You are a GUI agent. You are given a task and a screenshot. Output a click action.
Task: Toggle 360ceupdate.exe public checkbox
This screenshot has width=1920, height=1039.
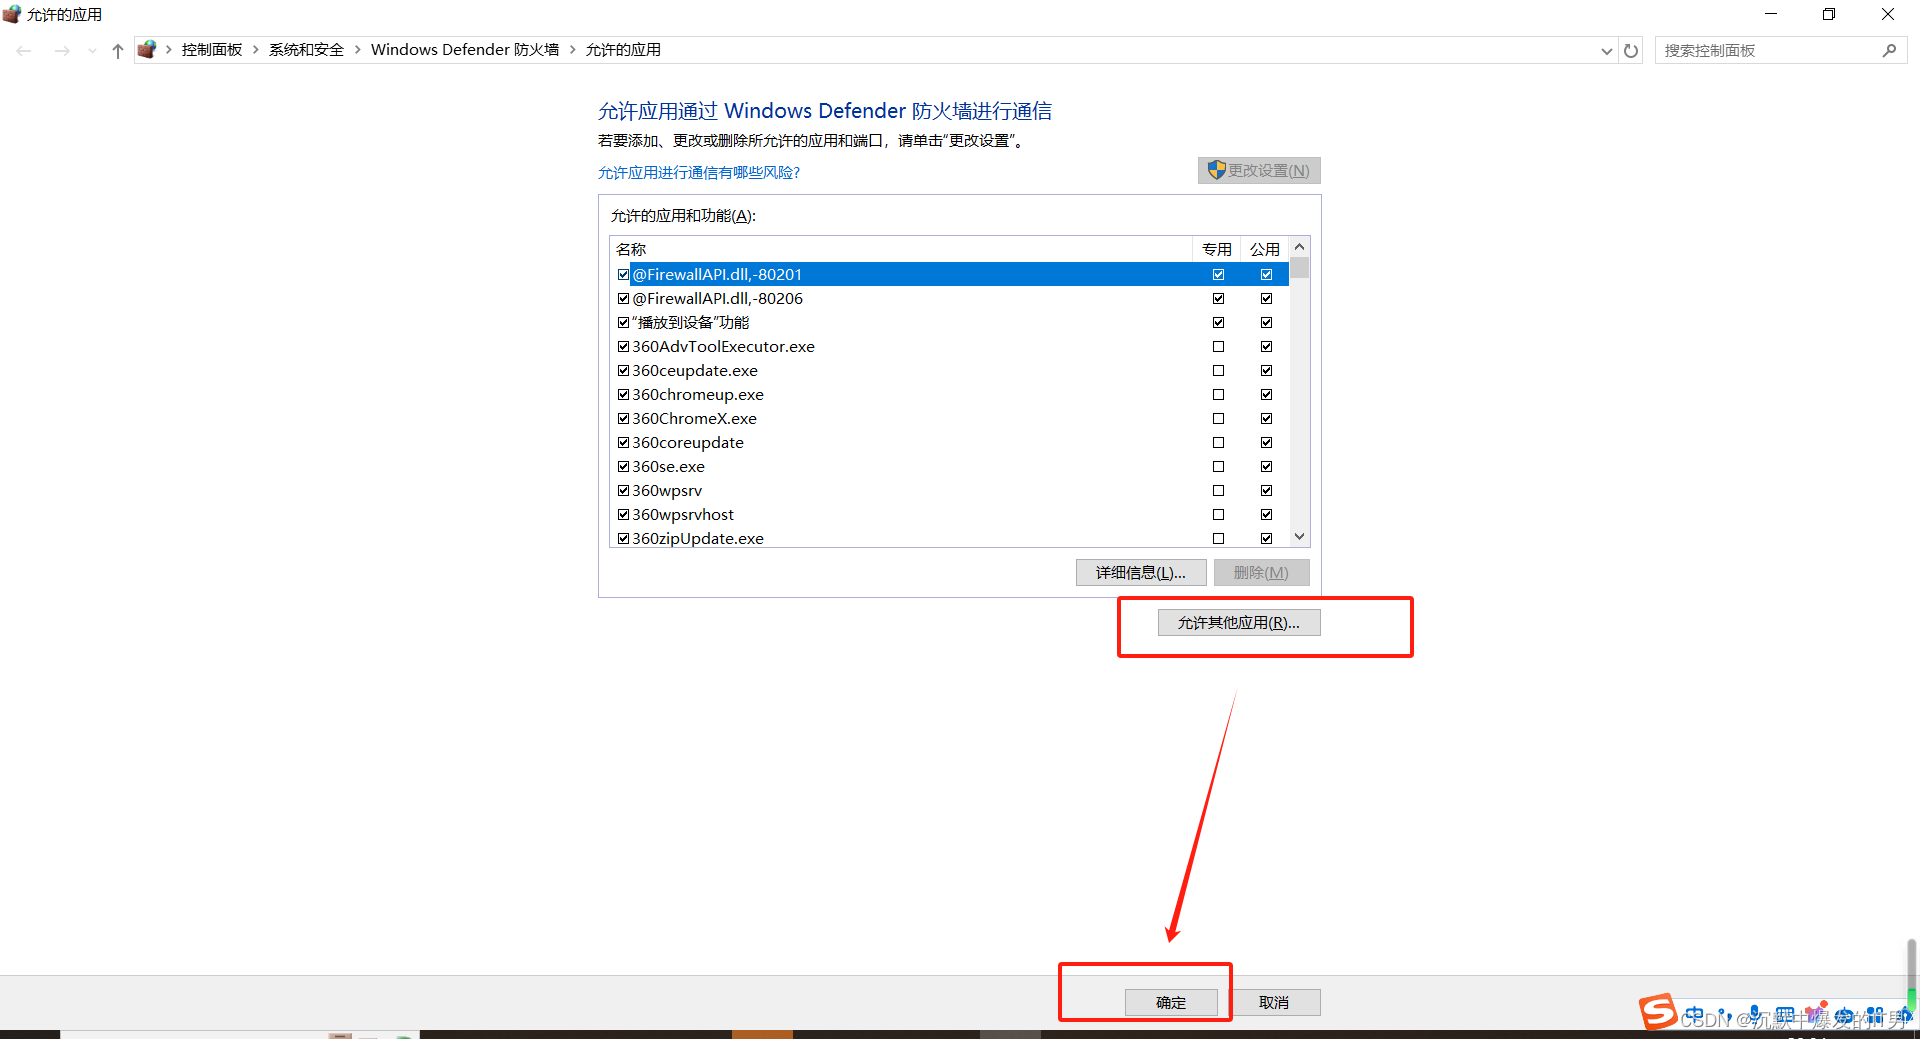click(x=1266, y=371)
